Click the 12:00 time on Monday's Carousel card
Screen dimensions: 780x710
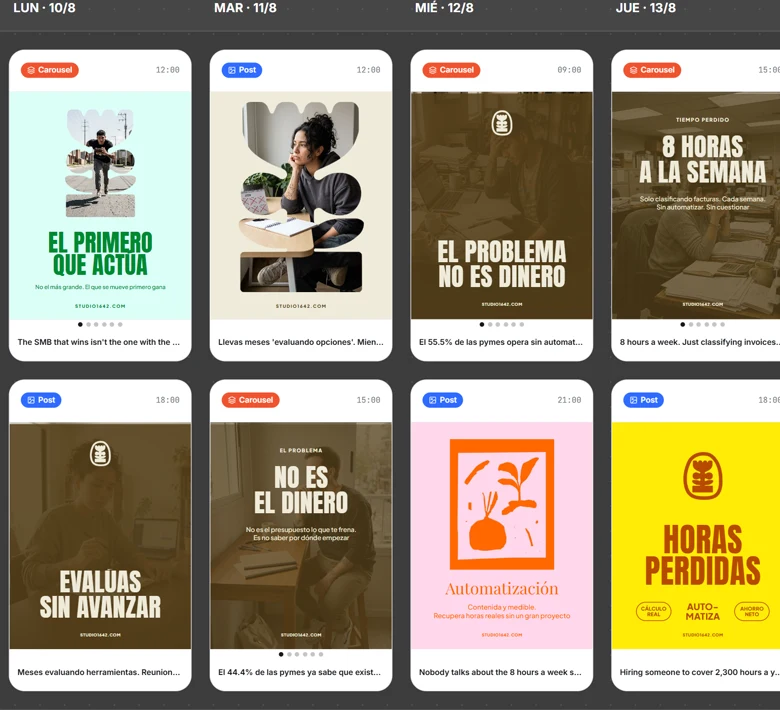168,70
